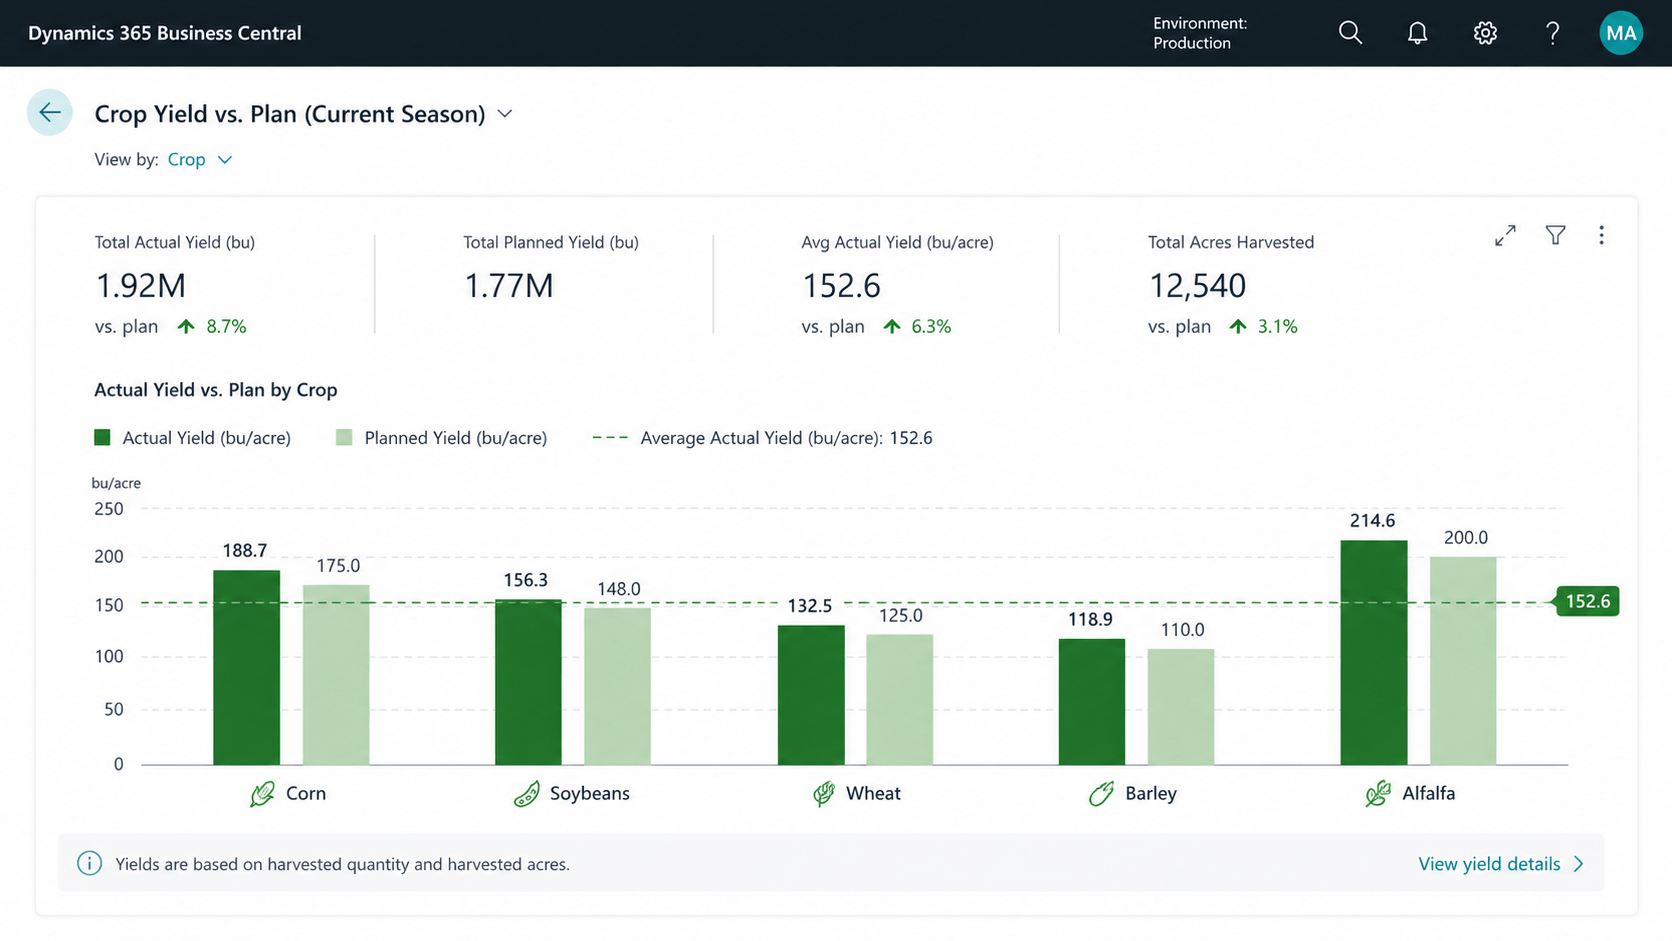
Task: Click the Alfalfa crop icon
Action: tap(1377, 794)
